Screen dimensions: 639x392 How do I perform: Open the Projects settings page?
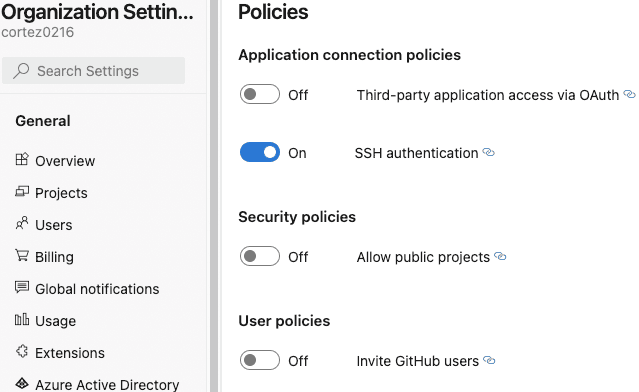[x=61, y=193]
